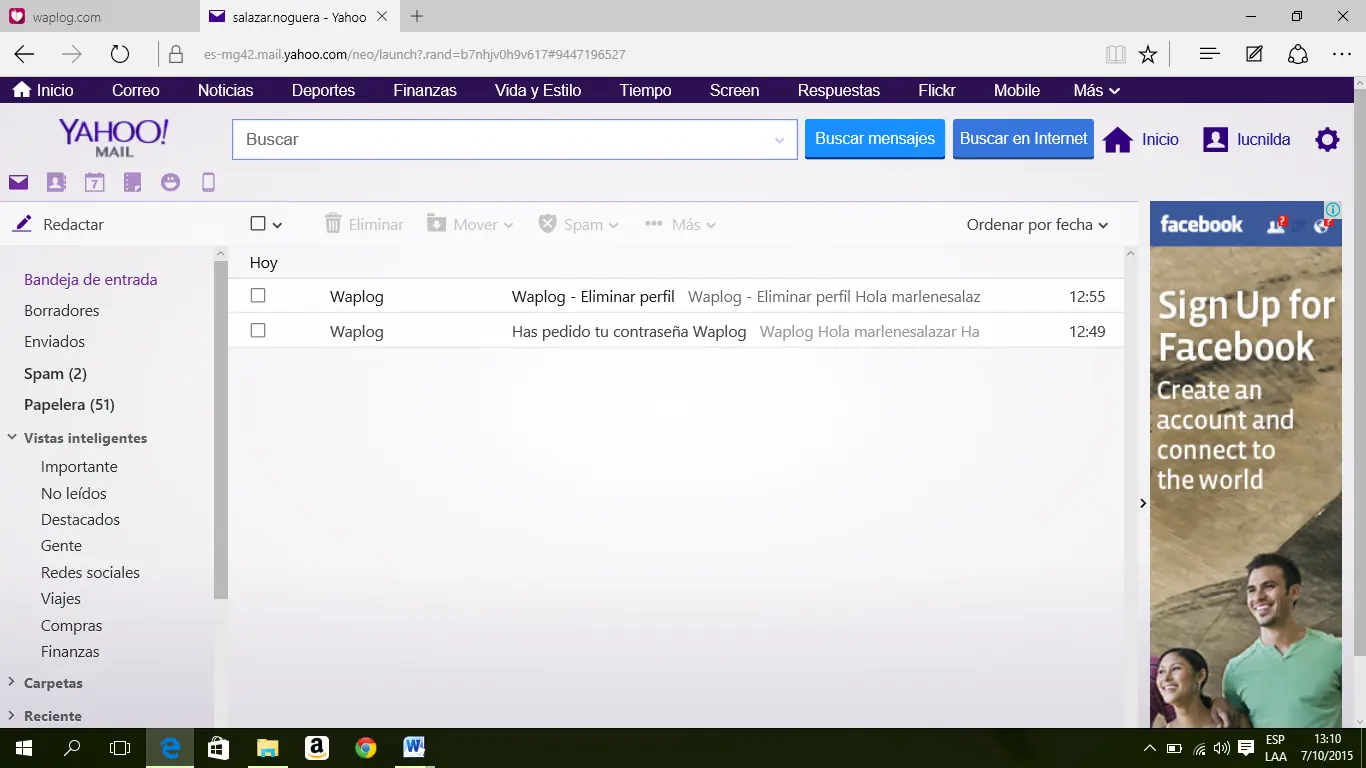Open the Yahoo Mail inbox envelope icon
The image size is (1366, 768).
(x=18, y=182)
